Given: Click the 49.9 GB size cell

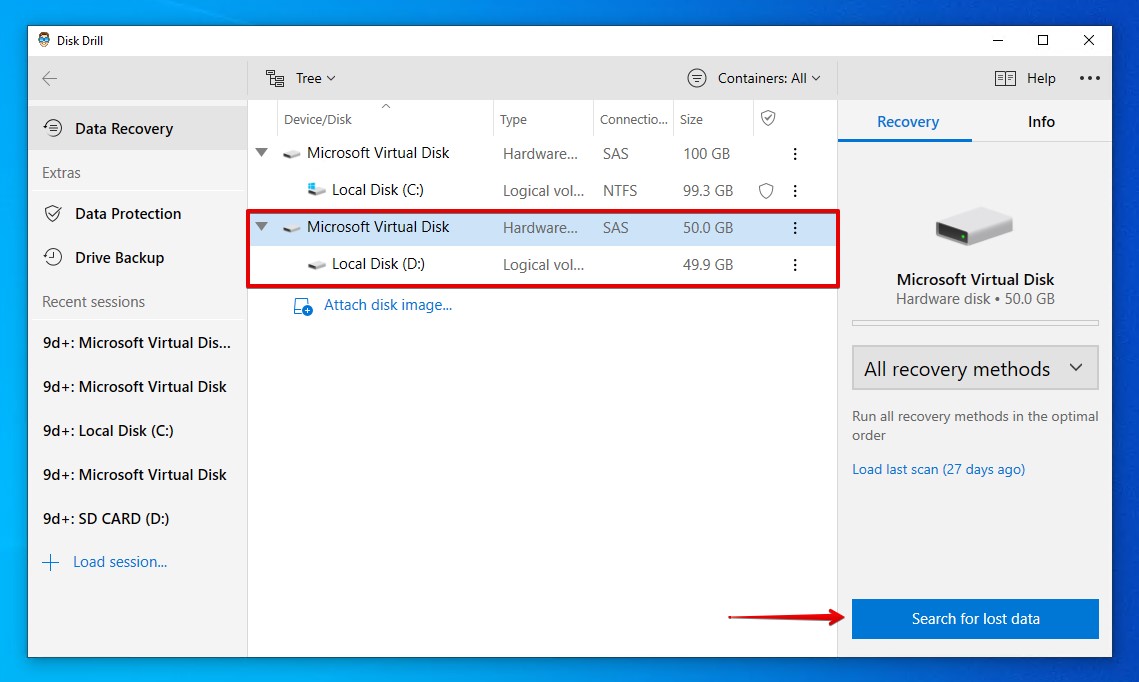Looking at the screenshot, I should [708, 265].
